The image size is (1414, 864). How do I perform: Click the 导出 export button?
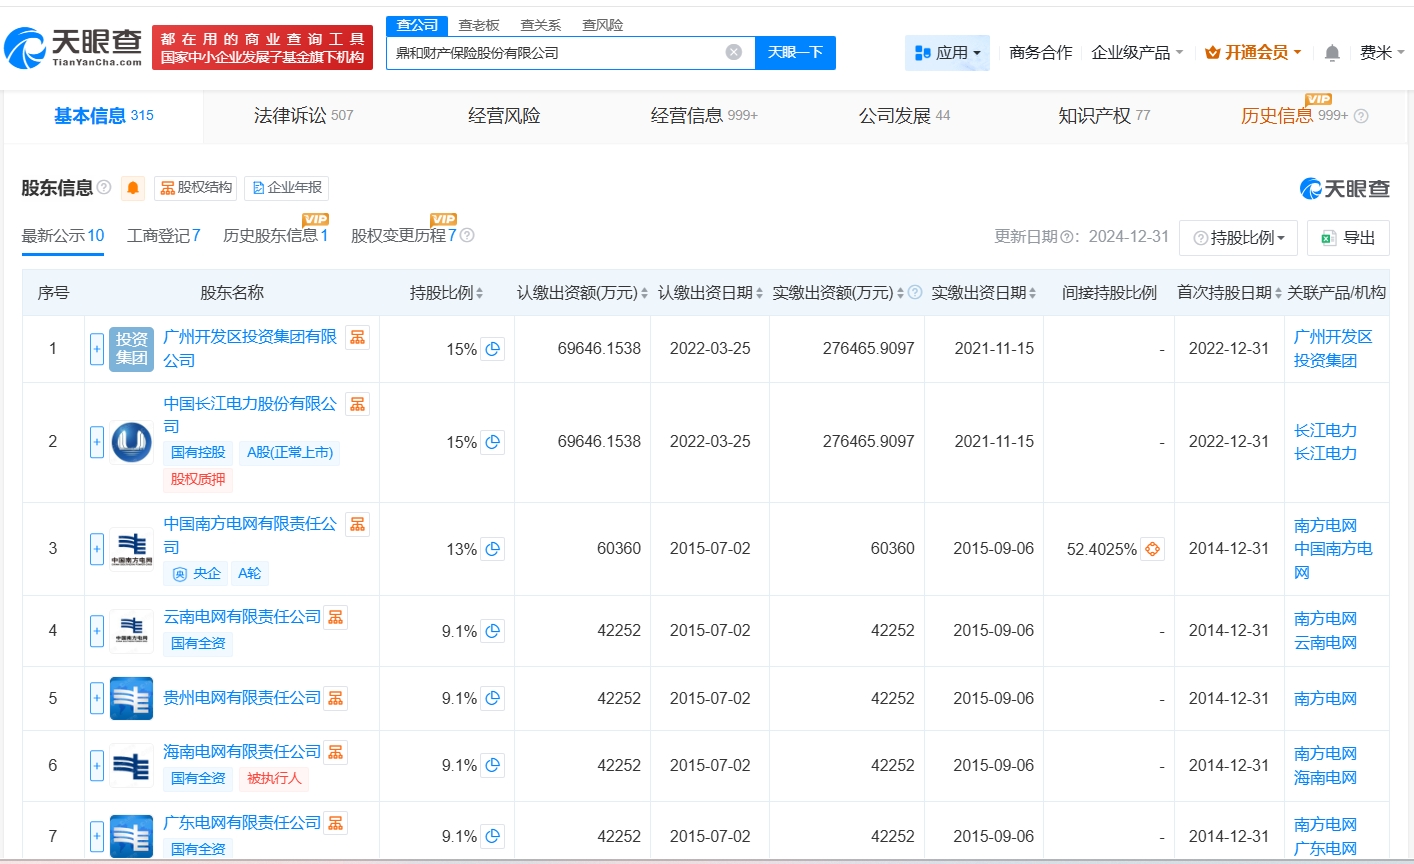(1349, 238)
